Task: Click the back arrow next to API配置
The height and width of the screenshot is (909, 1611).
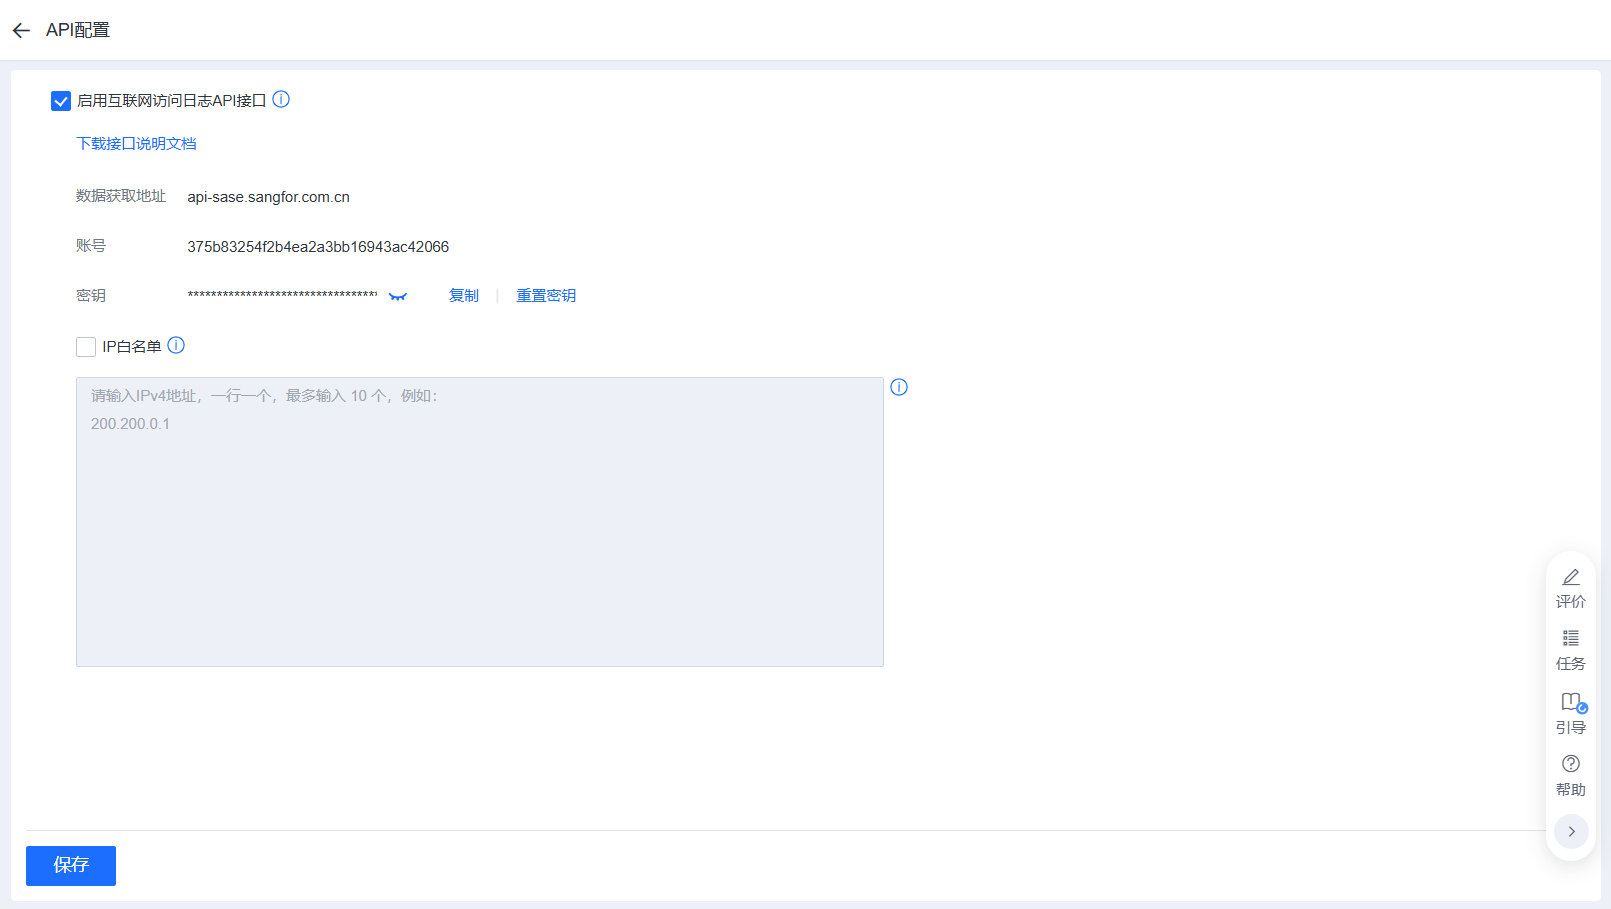Action: click(x=21, y=31)
